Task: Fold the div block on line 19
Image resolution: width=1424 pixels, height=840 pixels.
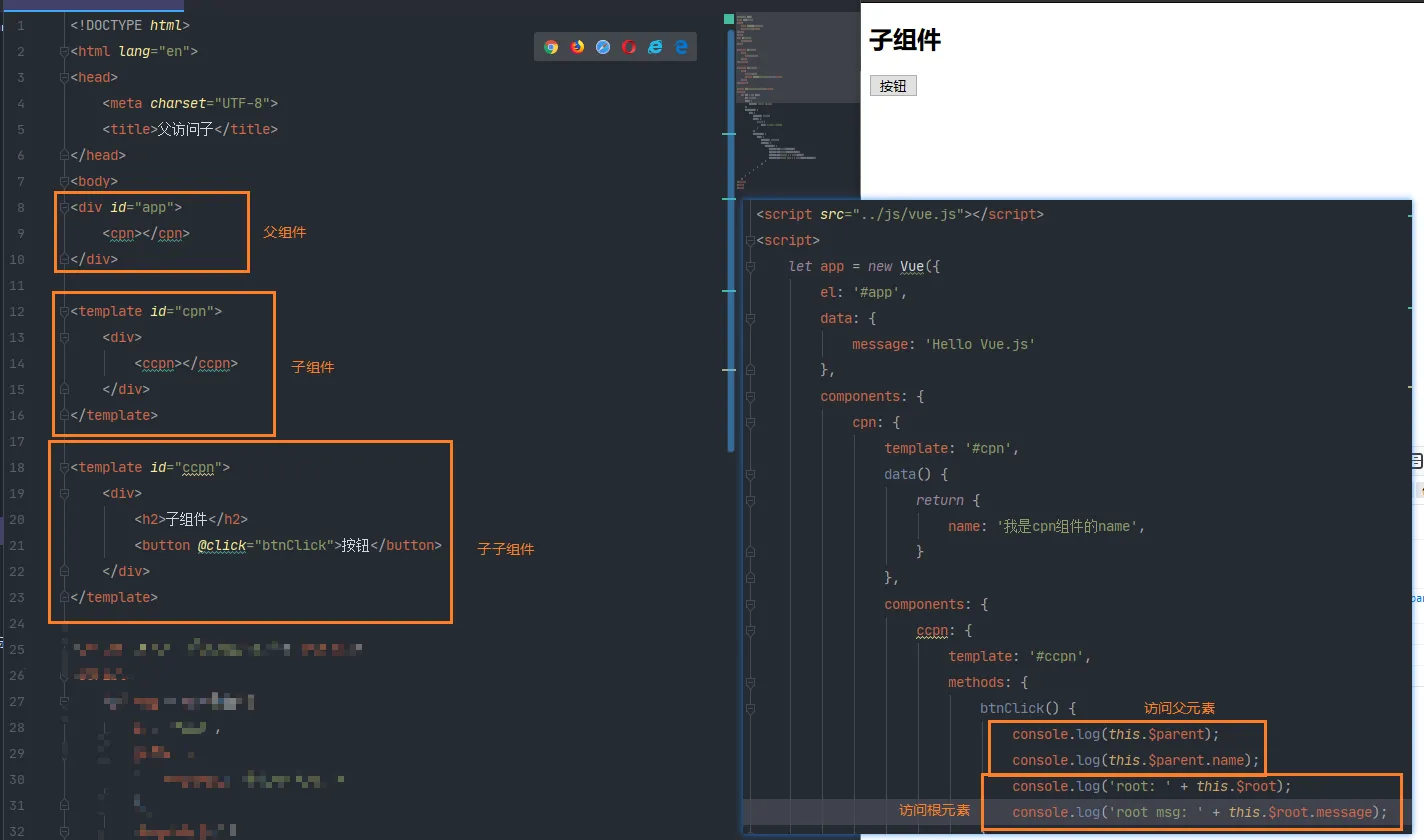Action: [64, 493]
